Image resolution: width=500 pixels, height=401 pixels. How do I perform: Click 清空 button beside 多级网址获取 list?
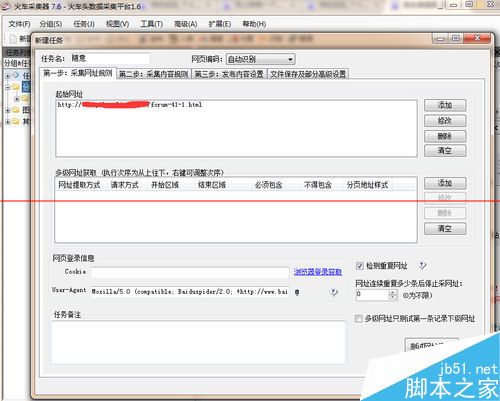pos(445,229)
